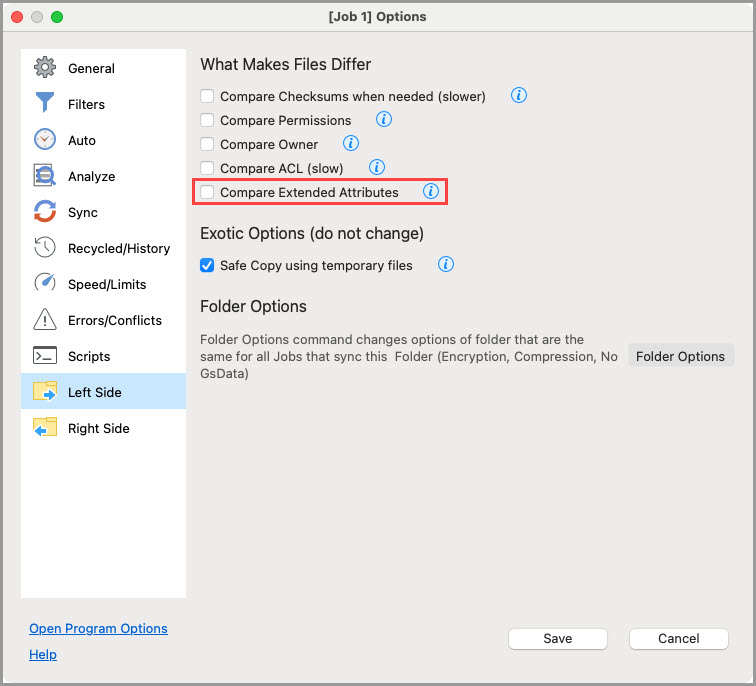The height and width of the screenshot is (686, 756).
Task: Open the Errors/Conflicts warning icon
Action: pos(45,320)
